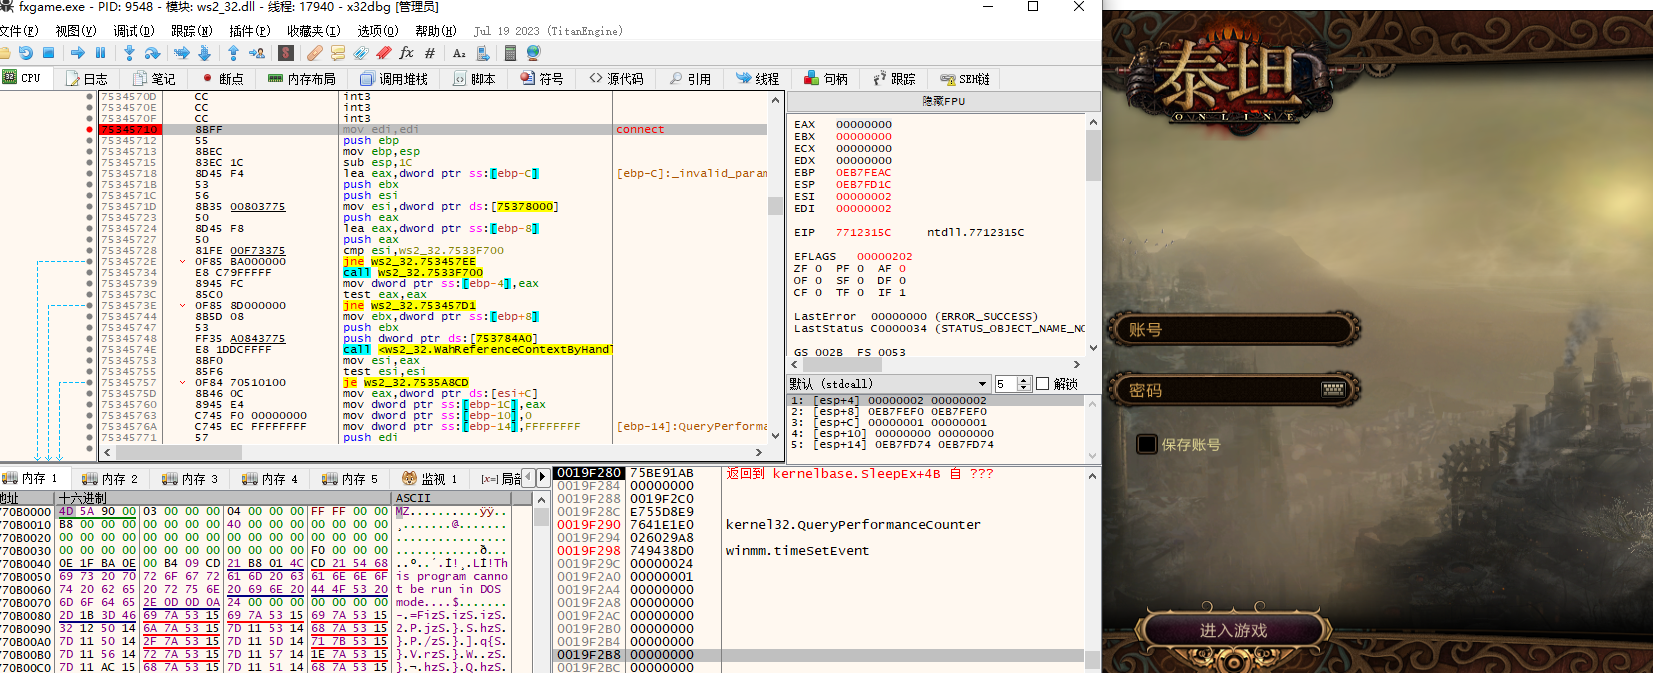Image resolution: width=1653 pixels, height=673 pixels.
Task: Click the 隐藏FPU button
Action: (943, 101)
